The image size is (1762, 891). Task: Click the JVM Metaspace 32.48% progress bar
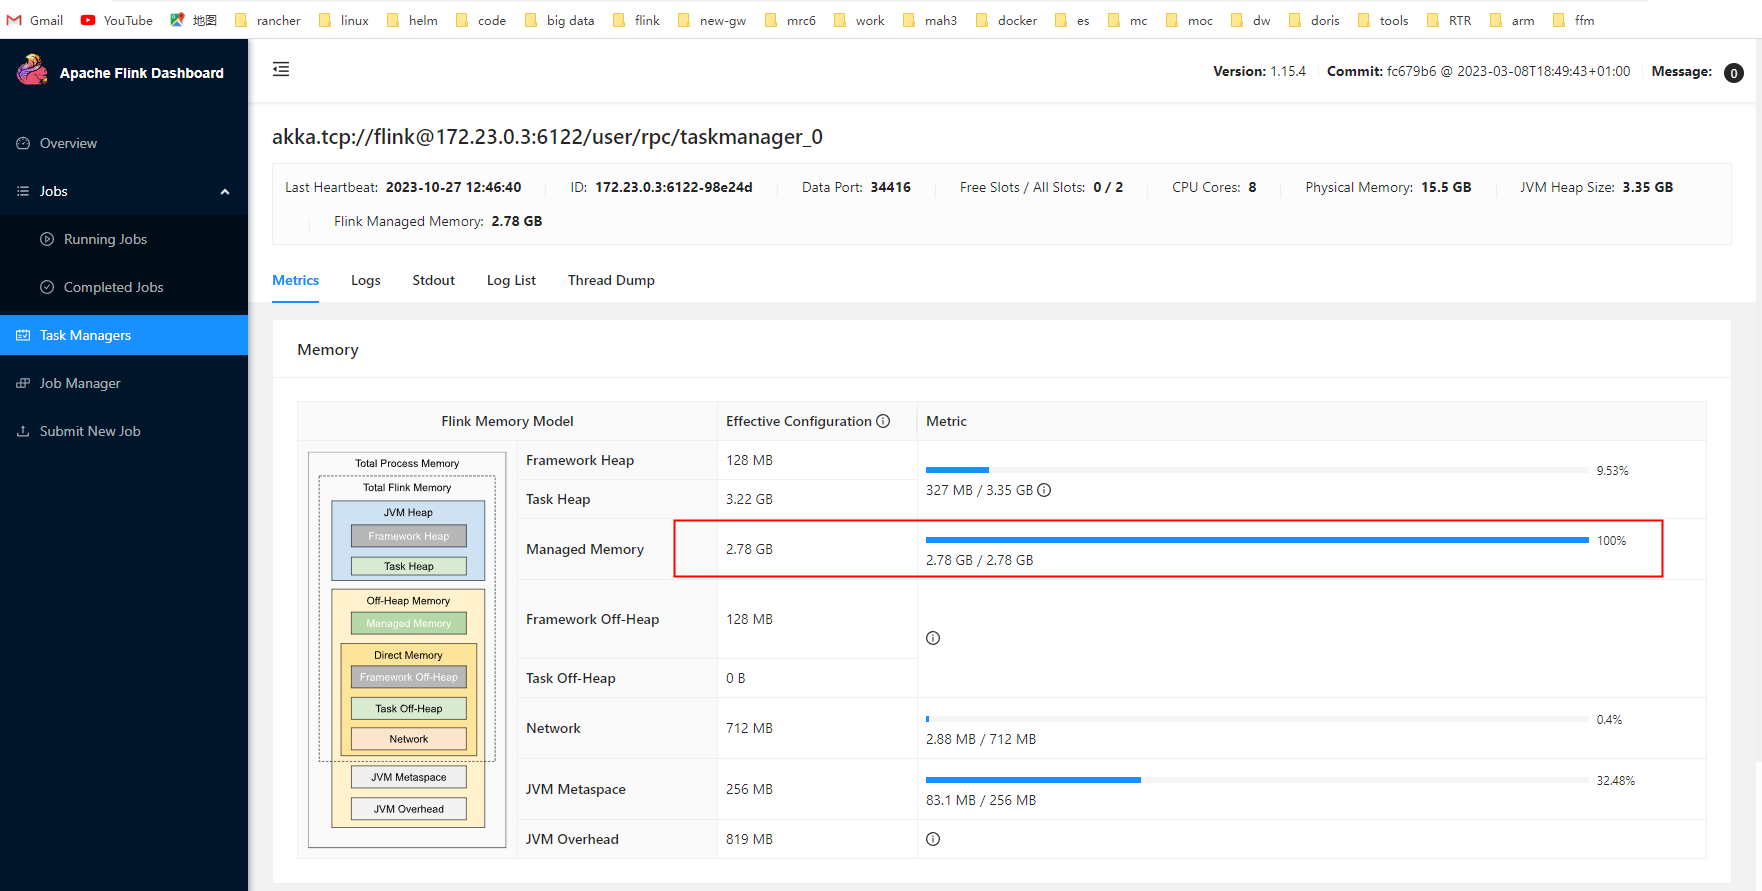coord(1257,780)
